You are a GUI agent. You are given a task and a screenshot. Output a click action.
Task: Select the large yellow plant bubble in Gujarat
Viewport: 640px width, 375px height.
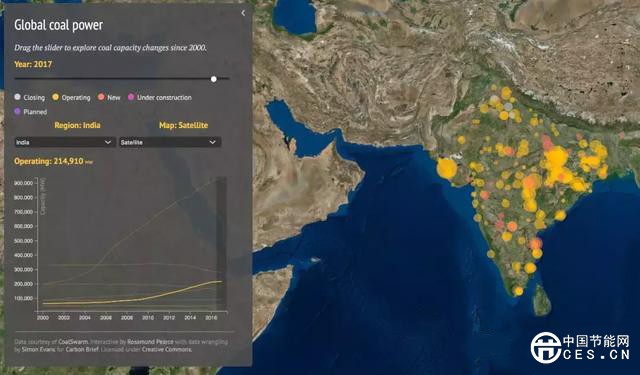pos(447,169)
